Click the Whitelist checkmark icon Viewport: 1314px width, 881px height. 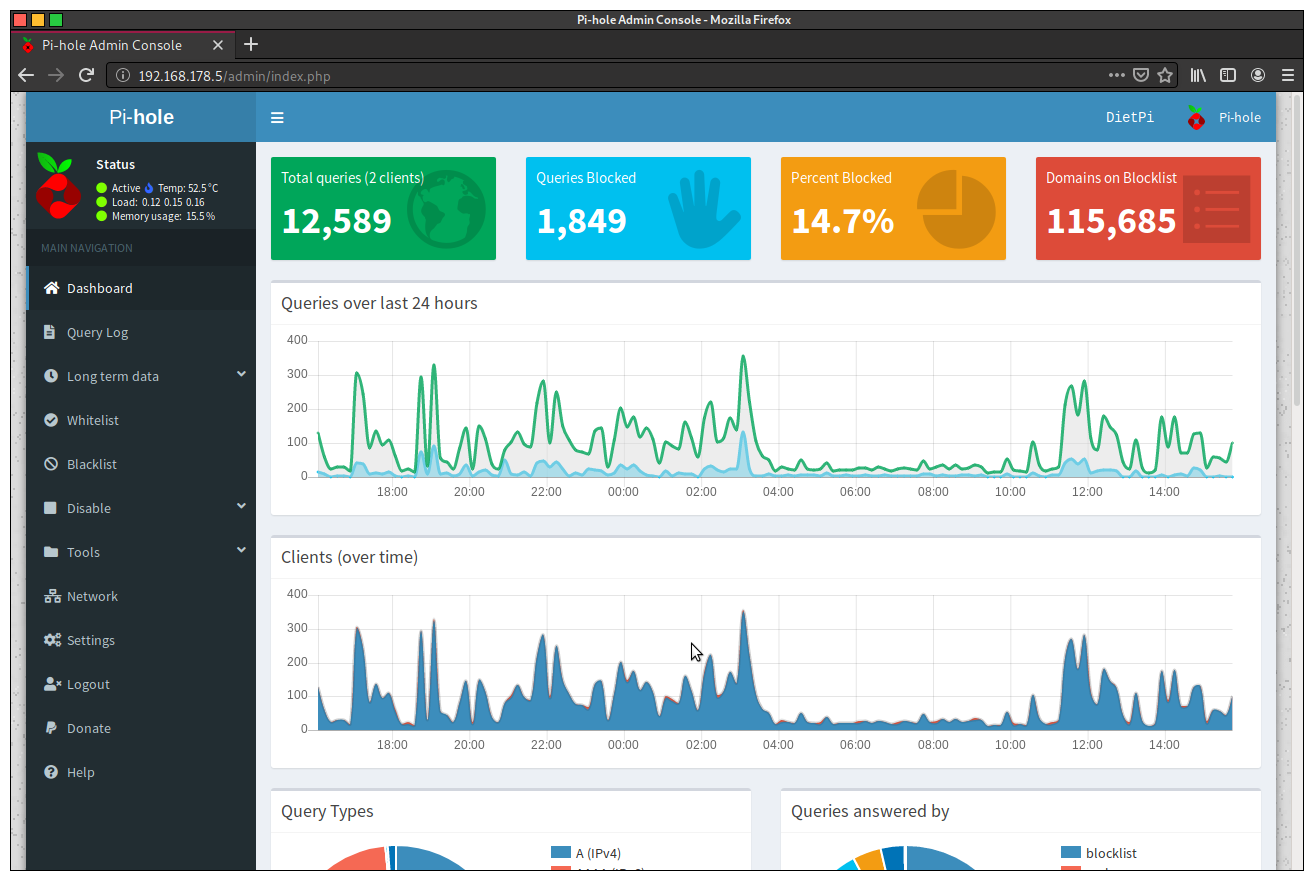[51, 420]
